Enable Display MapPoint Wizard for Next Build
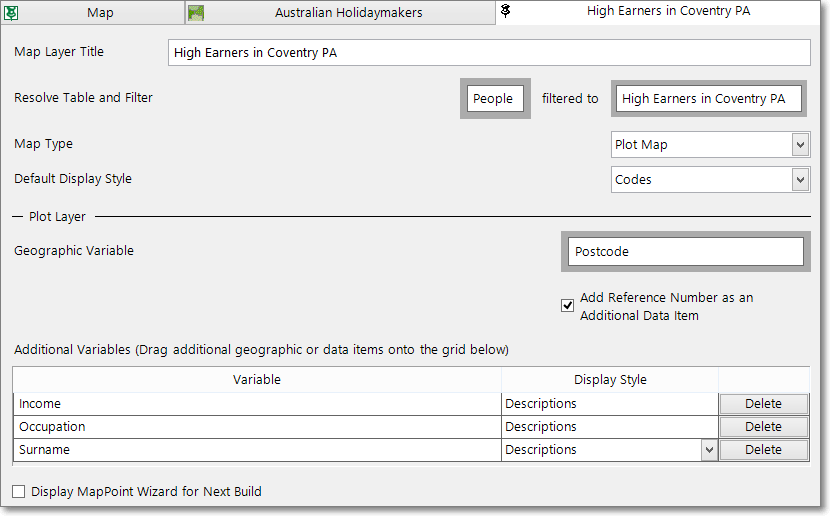This screenshot has width=830, height=516. (x=19, y=492)
